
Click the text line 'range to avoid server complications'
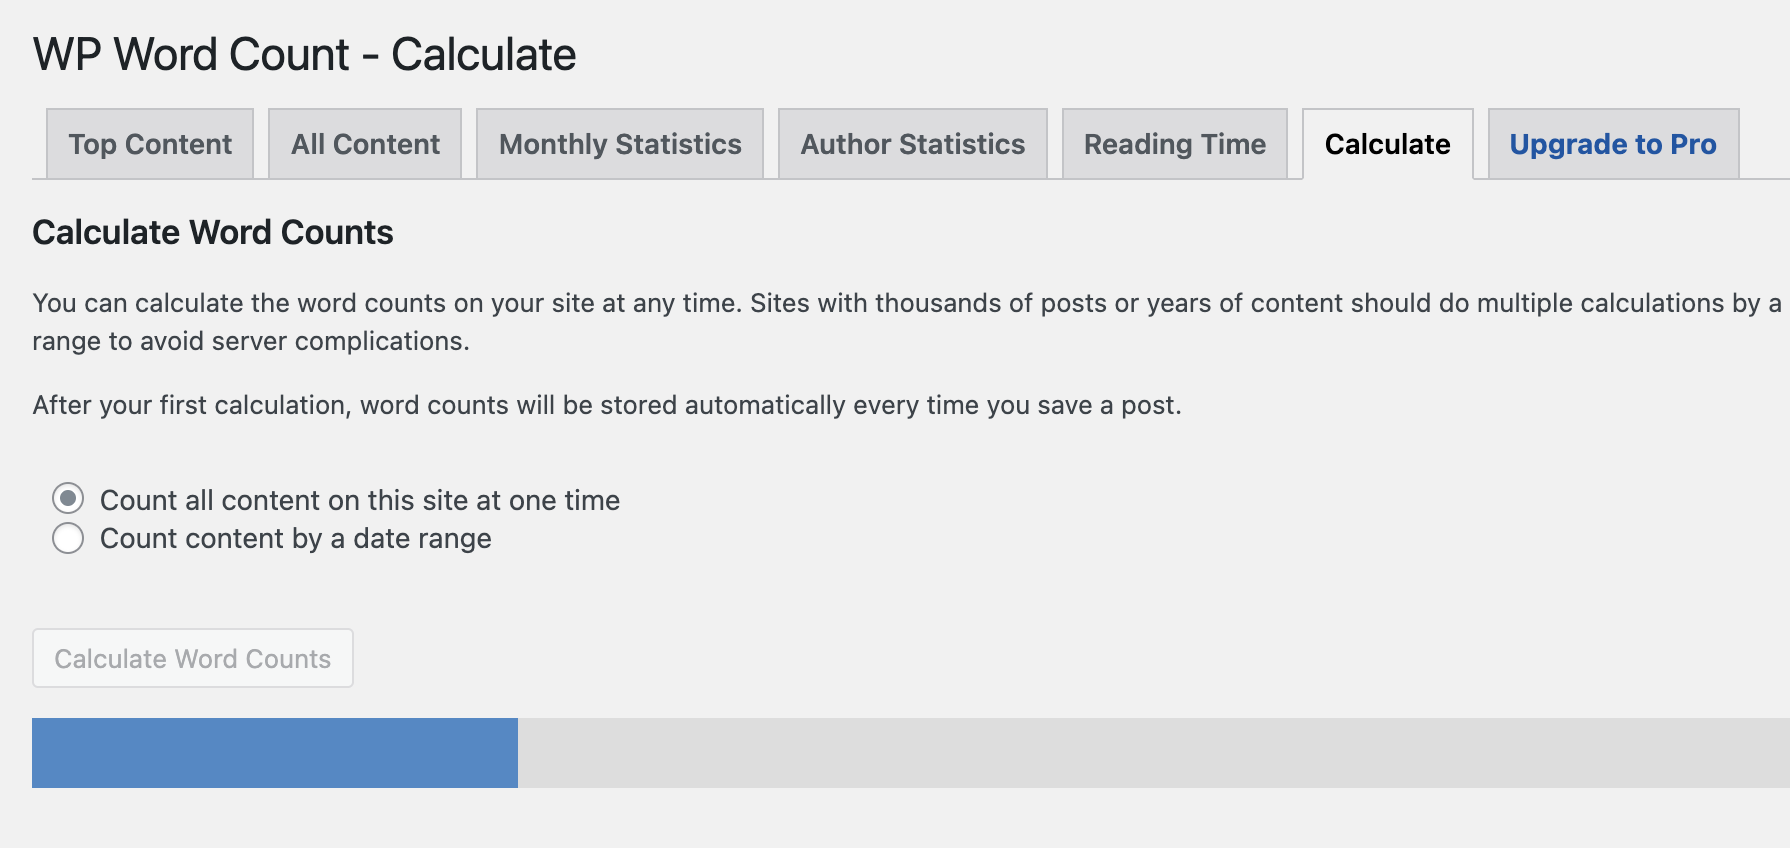[x=250, y=341]
